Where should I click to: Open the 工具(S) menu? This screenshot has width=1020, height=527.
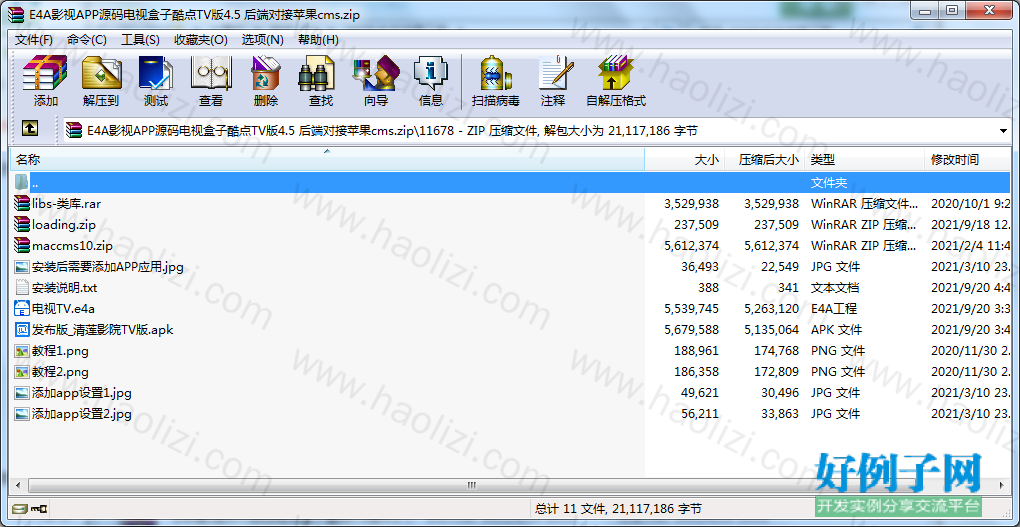(x=140, y=40)
